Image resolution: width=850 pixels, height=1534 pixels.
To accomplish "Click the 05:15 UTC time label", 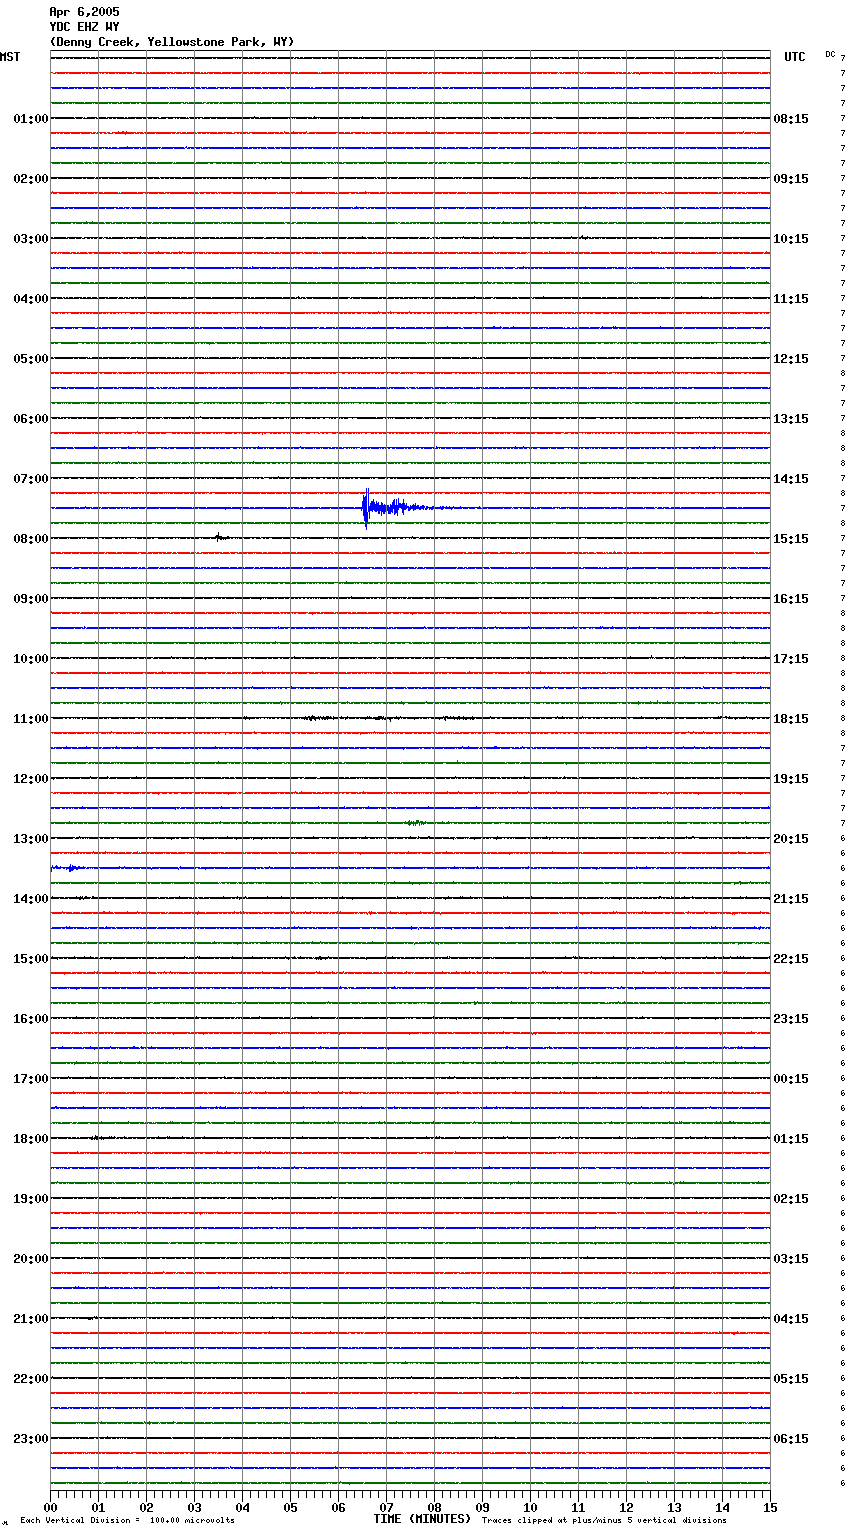I will pos(791,1379).
